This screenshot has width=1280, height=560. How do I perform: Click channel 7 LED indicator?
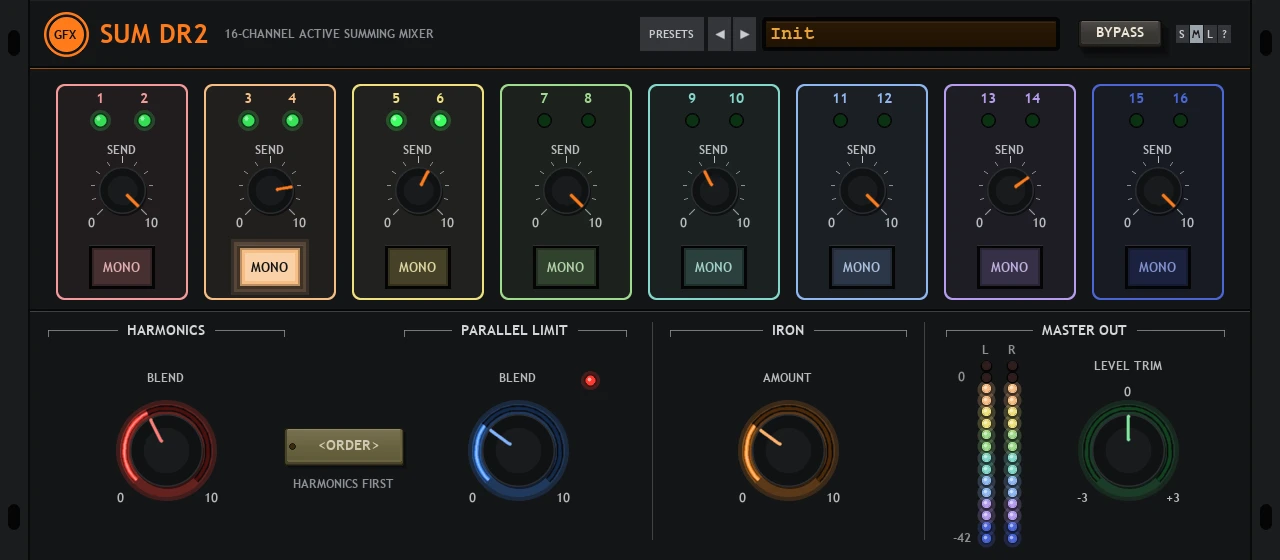click(x=544, y=121)
